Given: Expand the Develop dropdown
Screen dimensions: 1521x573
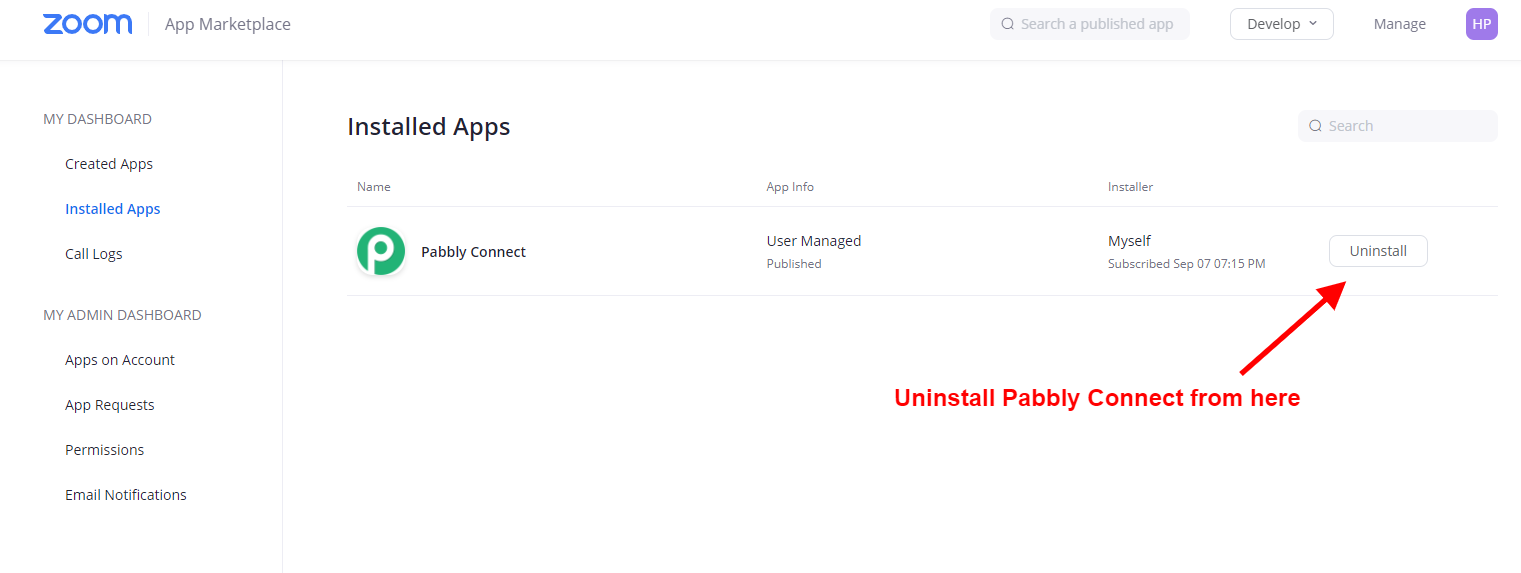Looking at the screenshot, I should (1282, 24).
